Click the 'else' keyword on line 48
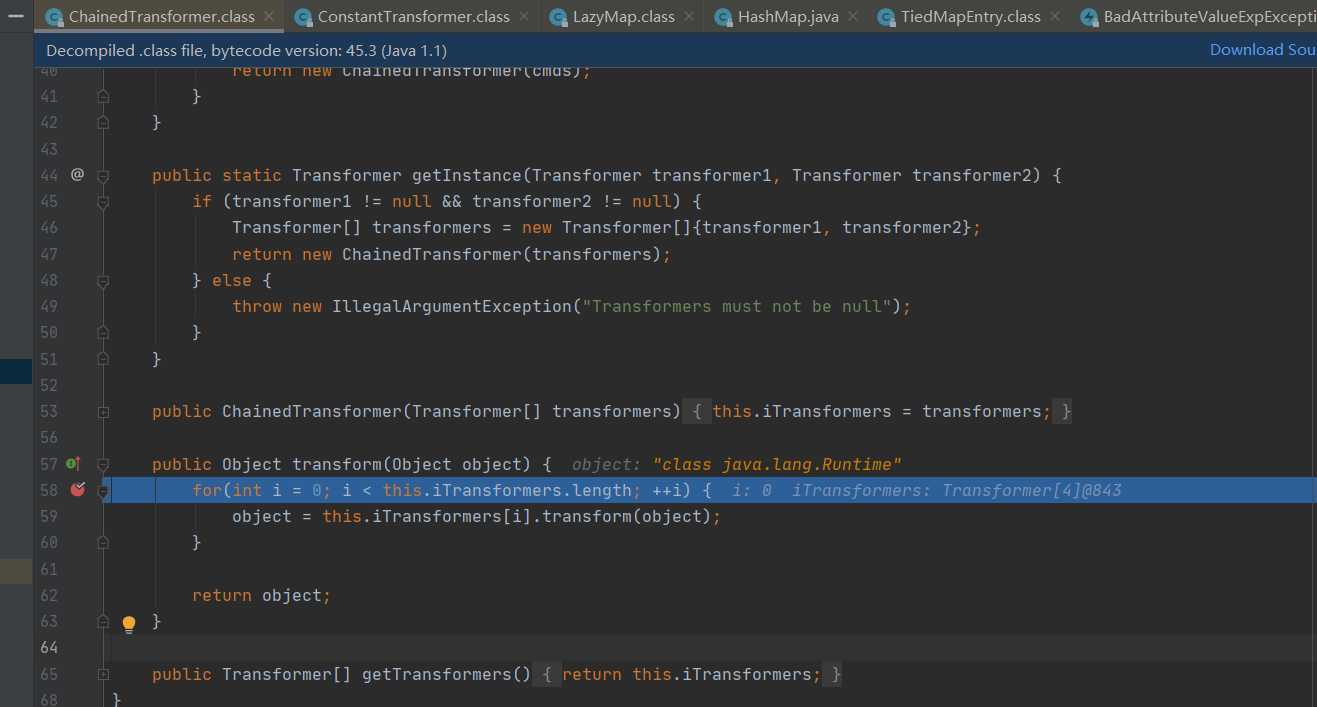This screenshot has height=707, width=1317. (232, 280)
